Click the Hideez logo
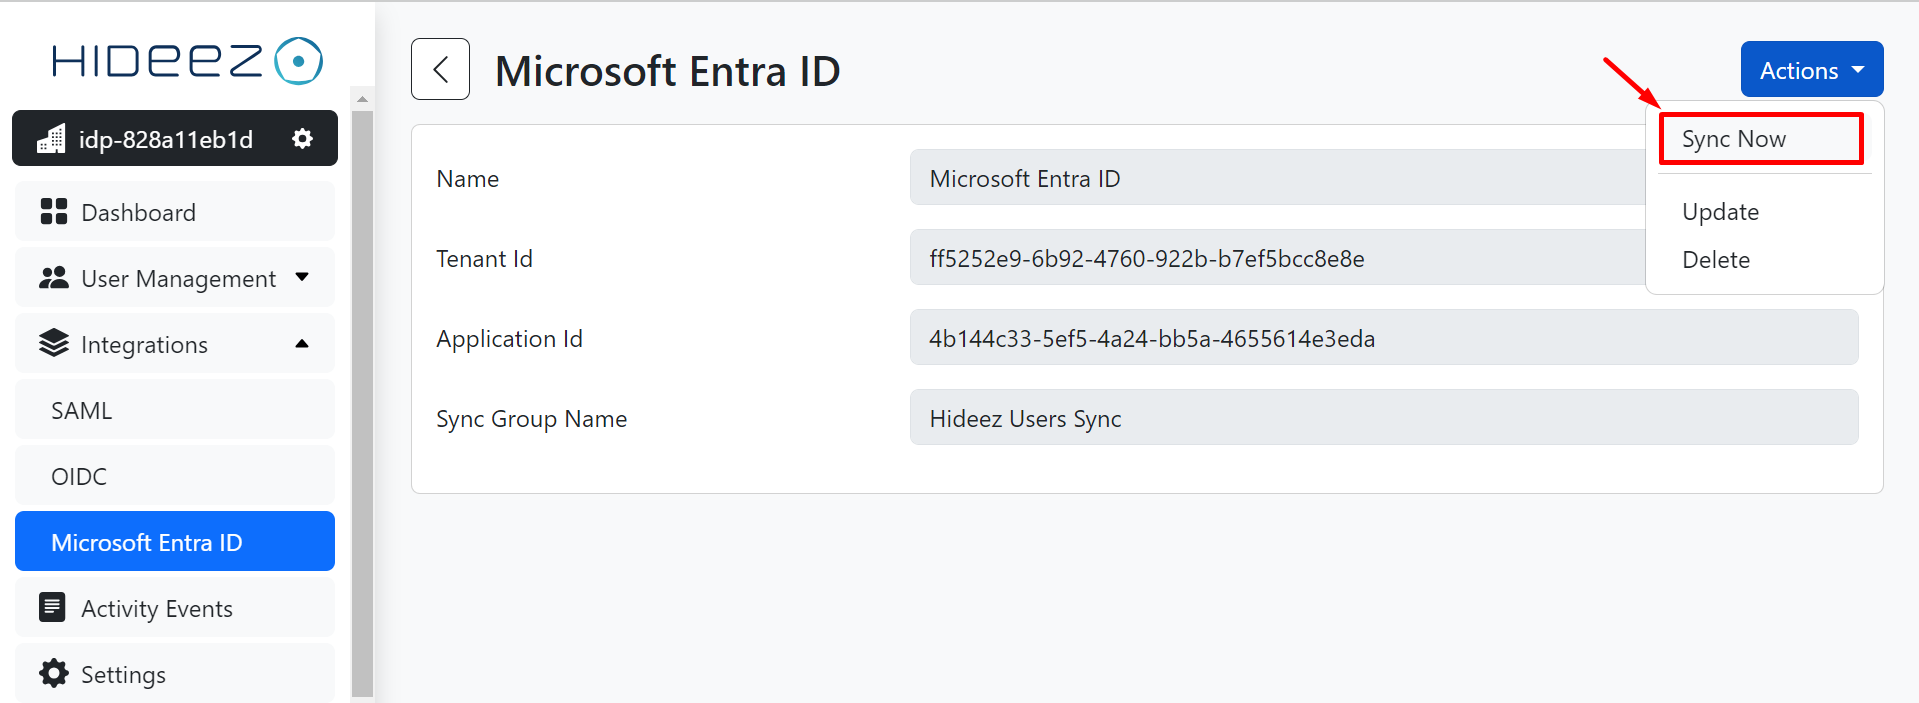 (187, 61)
